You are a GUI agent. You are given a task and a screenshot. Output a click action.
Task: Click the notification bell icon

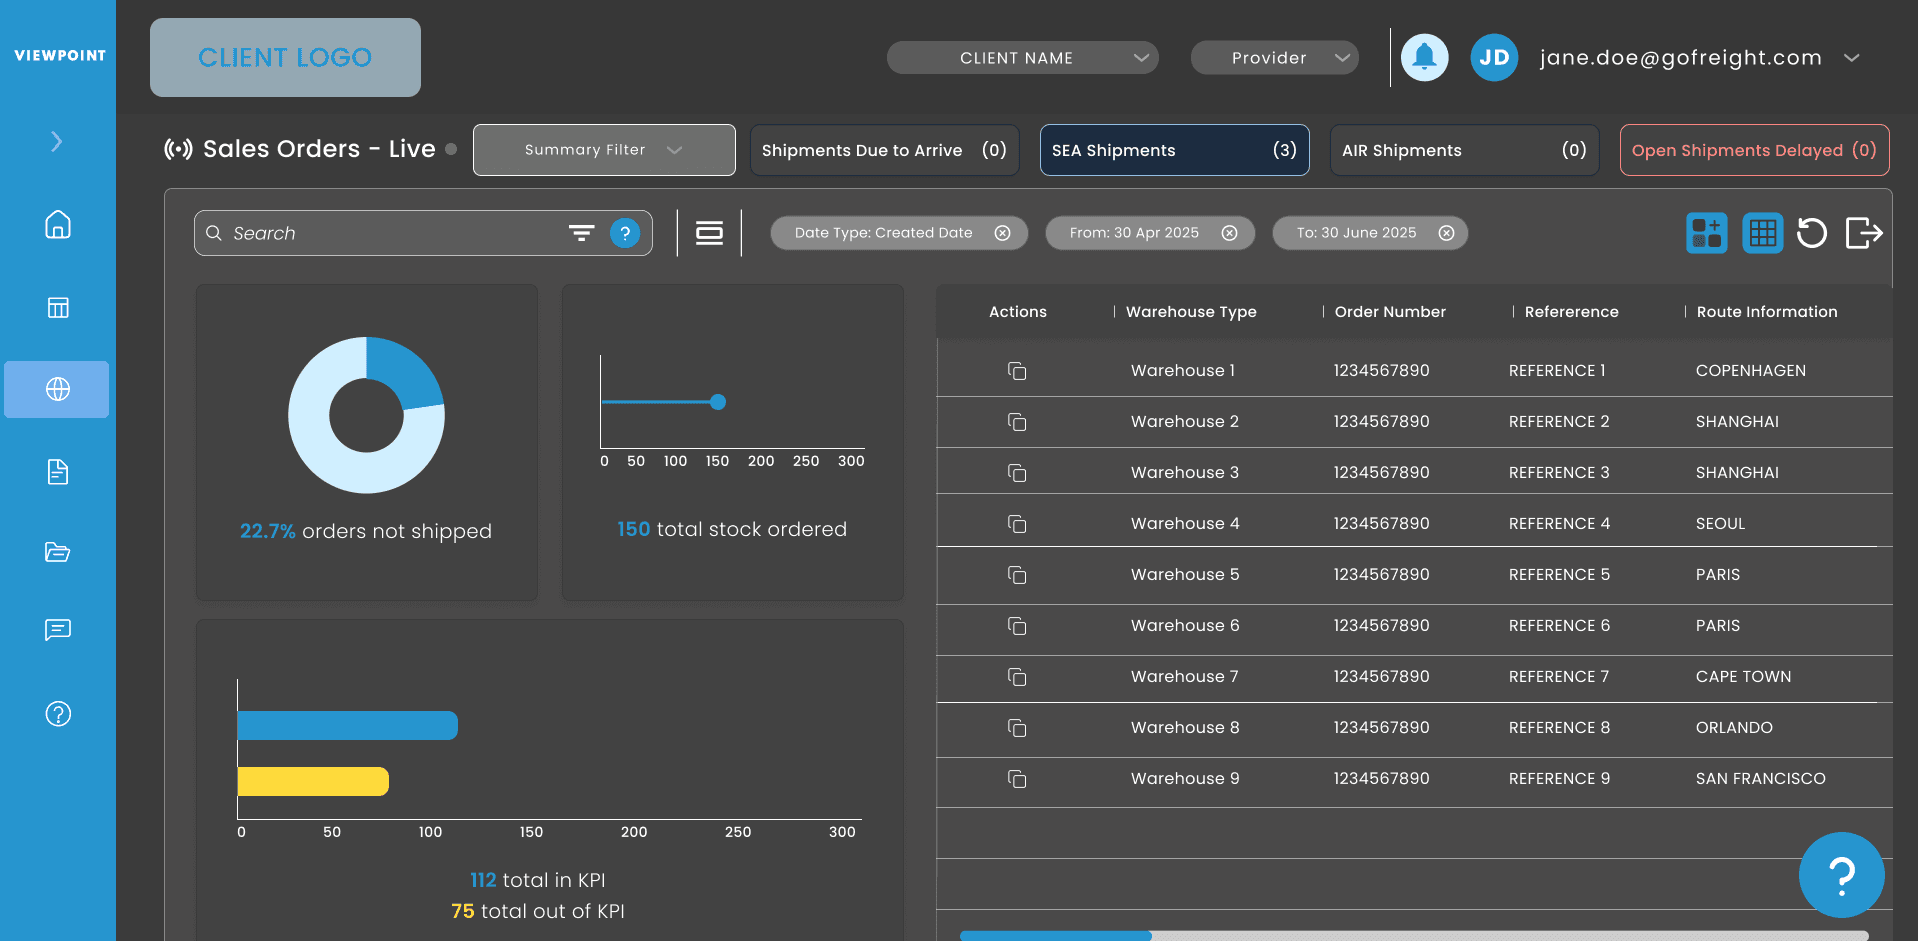(x=1424, y=58)
